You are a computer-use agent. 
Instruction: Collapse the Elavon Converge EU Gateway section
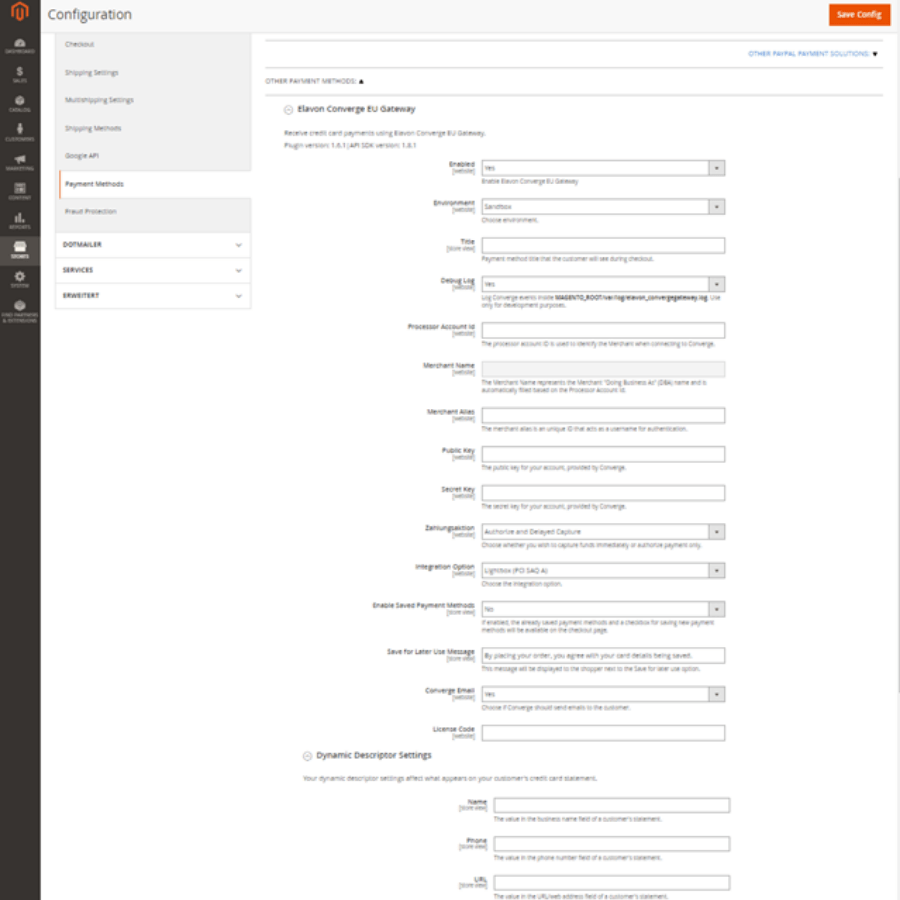tap(289, 110)
